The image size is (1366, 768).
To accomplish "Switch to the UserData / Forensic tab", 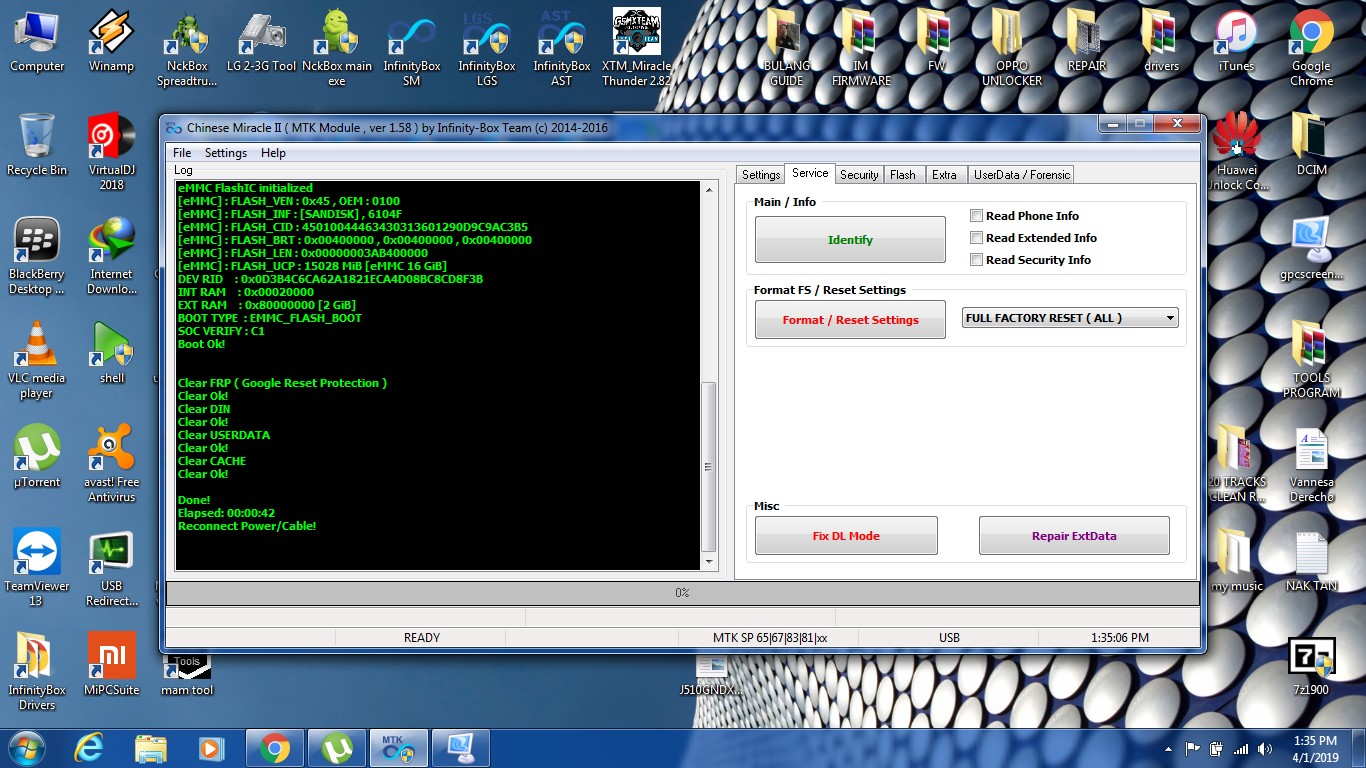I will [x=1022, y=175].
